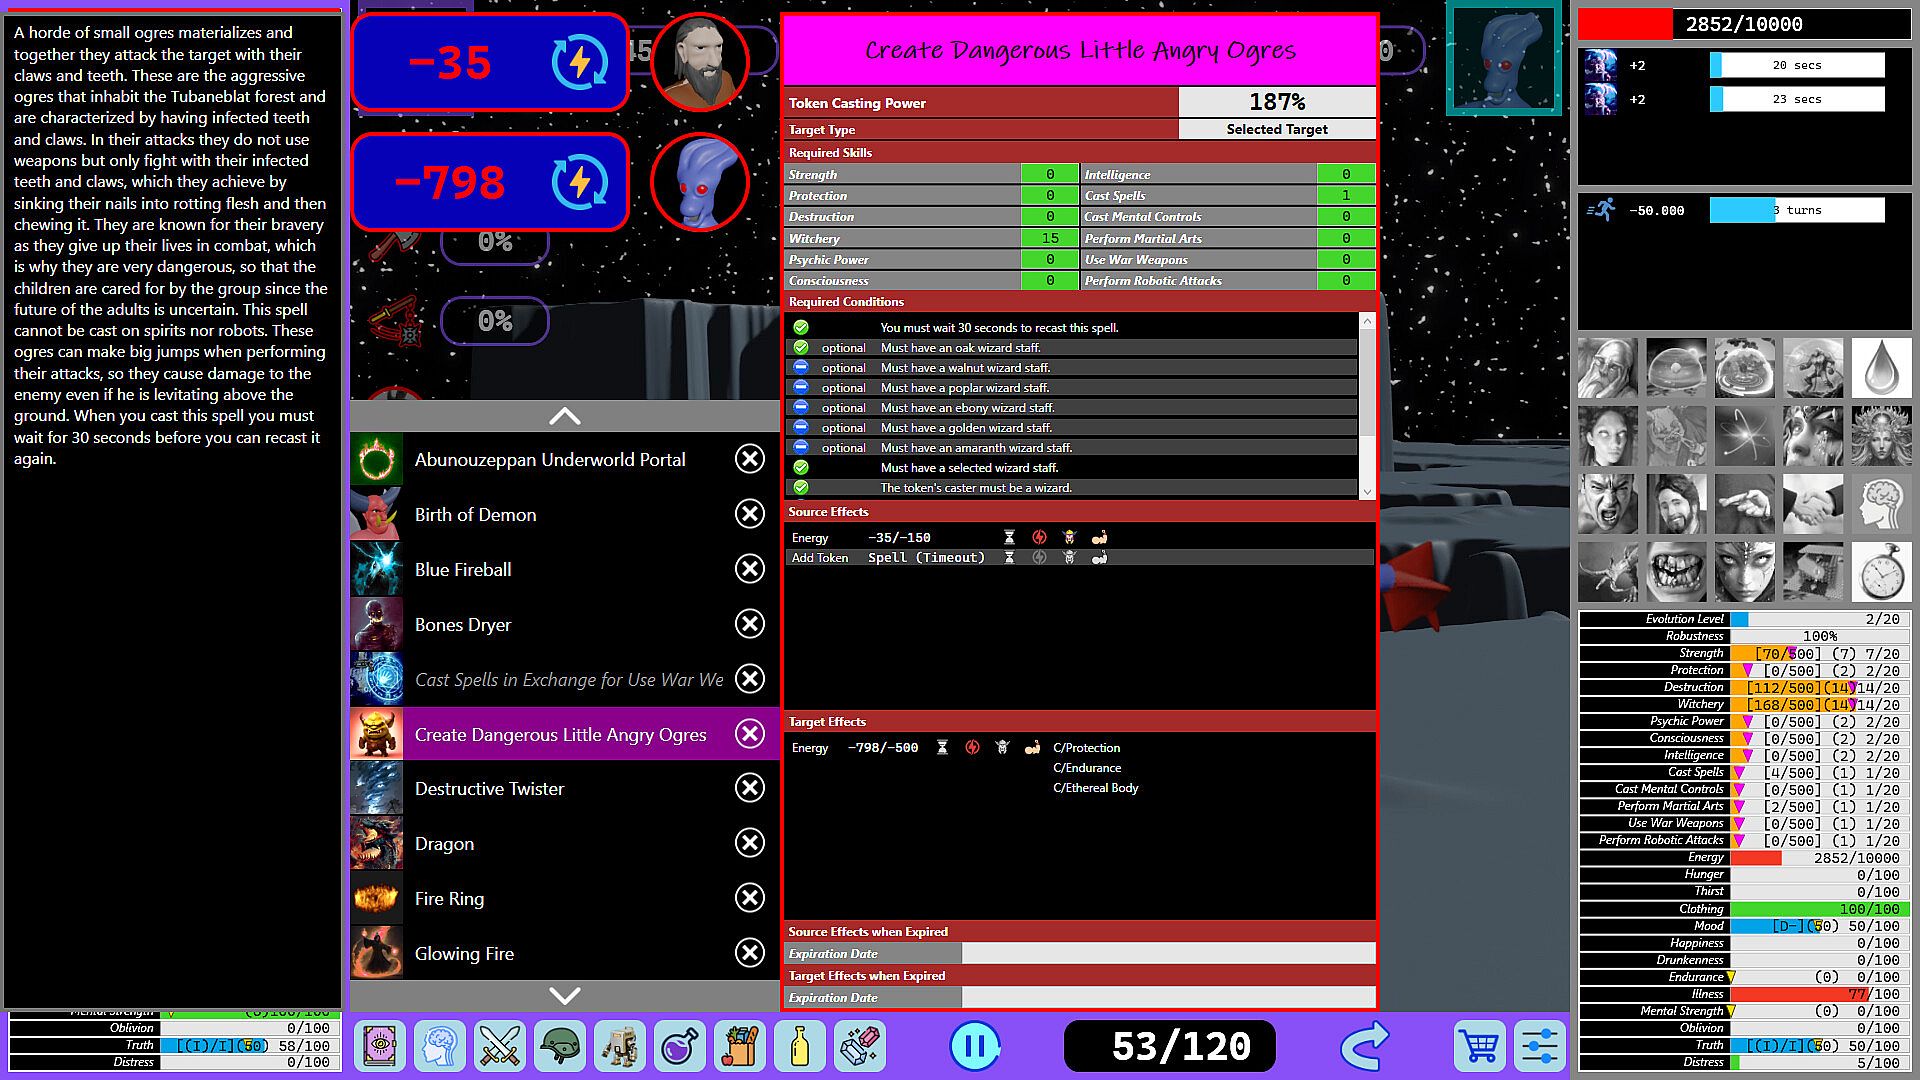Image resolution: width=1920 pixels, height=1080 pixels.
Task: Toggle the golden wizard staff optional condition
Action: coord(801,427)
